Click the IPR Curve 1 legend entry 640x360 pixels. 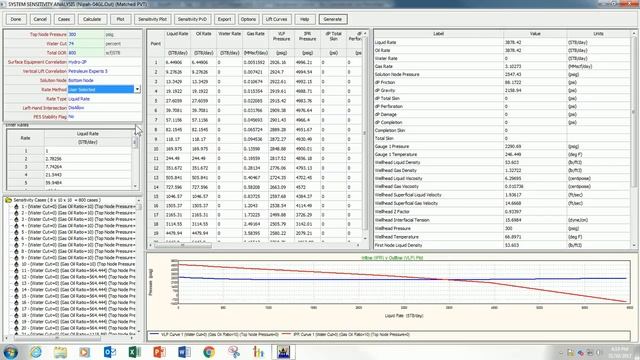coord(346,334)
